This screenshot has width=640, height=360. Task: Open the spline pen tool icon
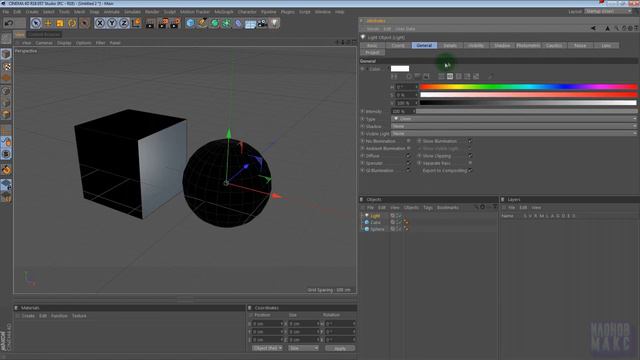pos(202,23)
